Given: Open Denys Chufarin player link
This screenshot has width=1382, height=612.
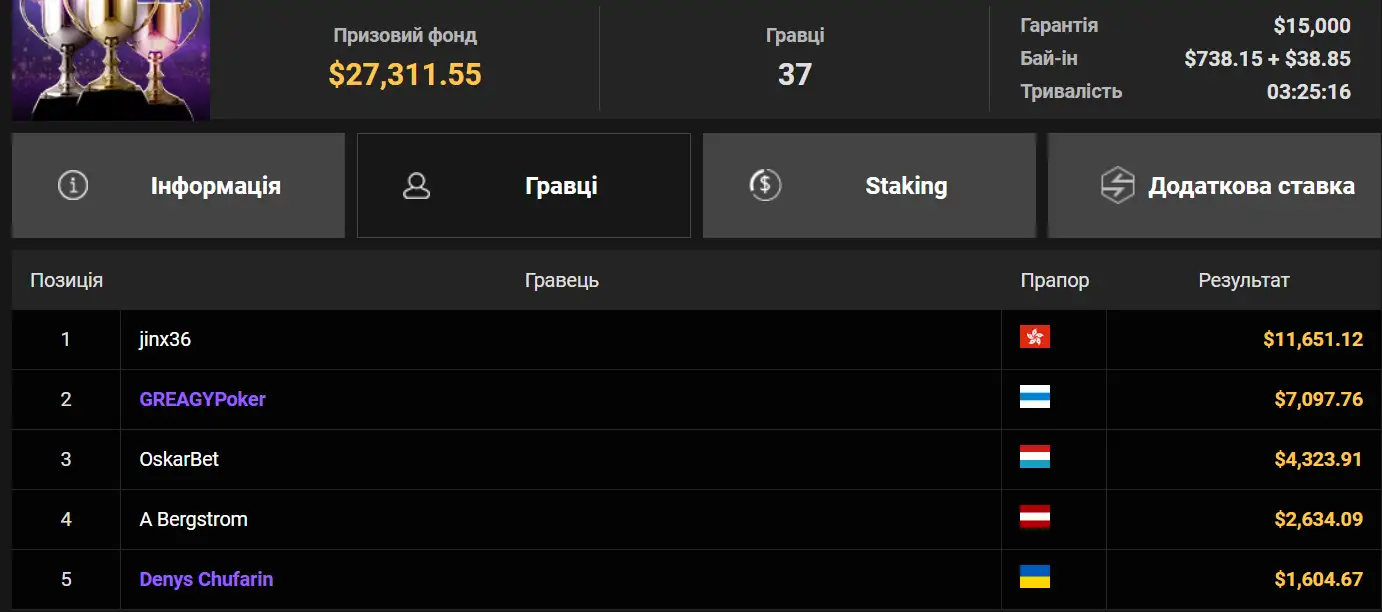Looking at the screenshot, I should tap(206, 580).
